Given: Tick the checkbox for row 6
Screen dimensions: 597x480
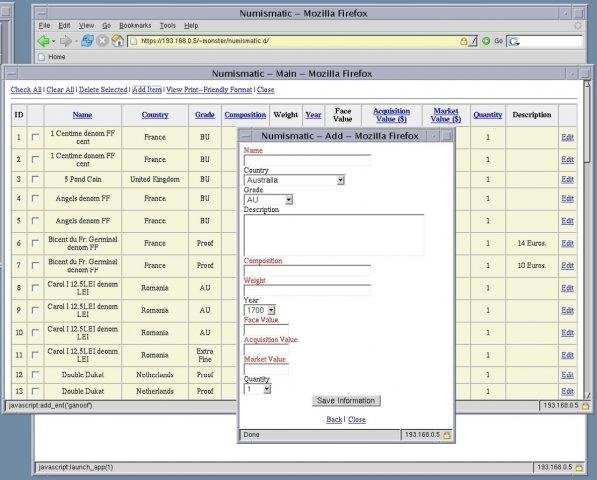Looking at the screenshot, I should (35, 243).
